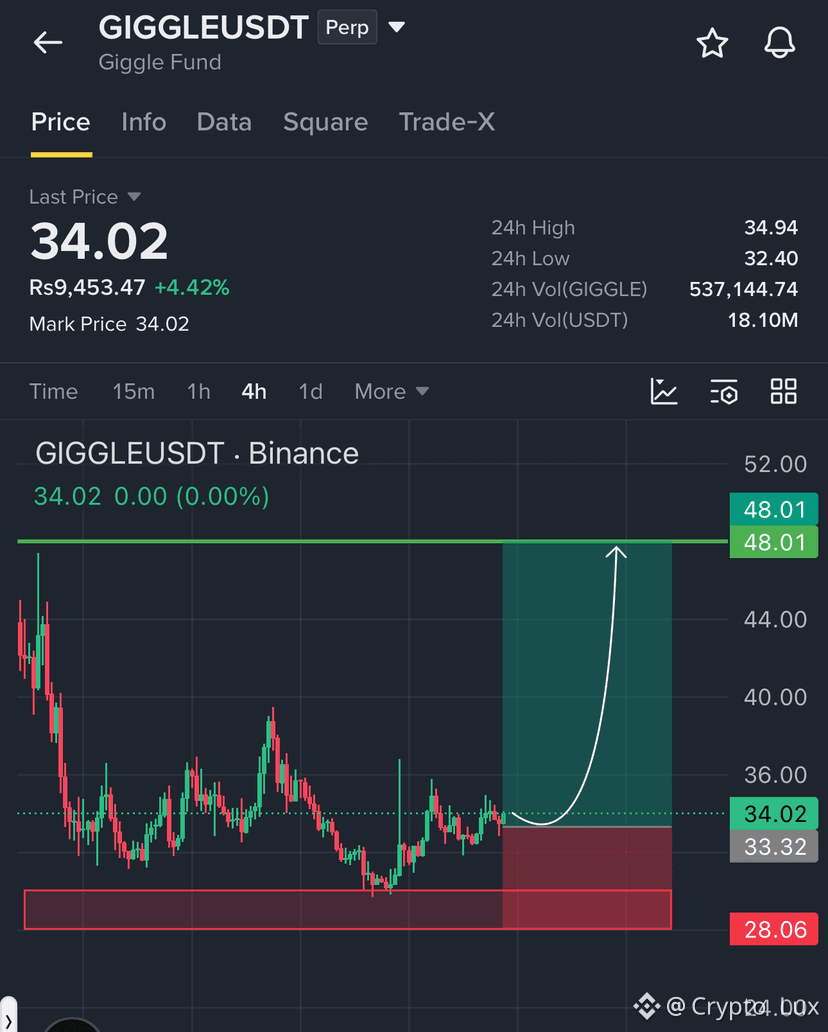
Task: Click the chart legend 34.02 0.00 (0.00%)
Action: pos(151,496)
